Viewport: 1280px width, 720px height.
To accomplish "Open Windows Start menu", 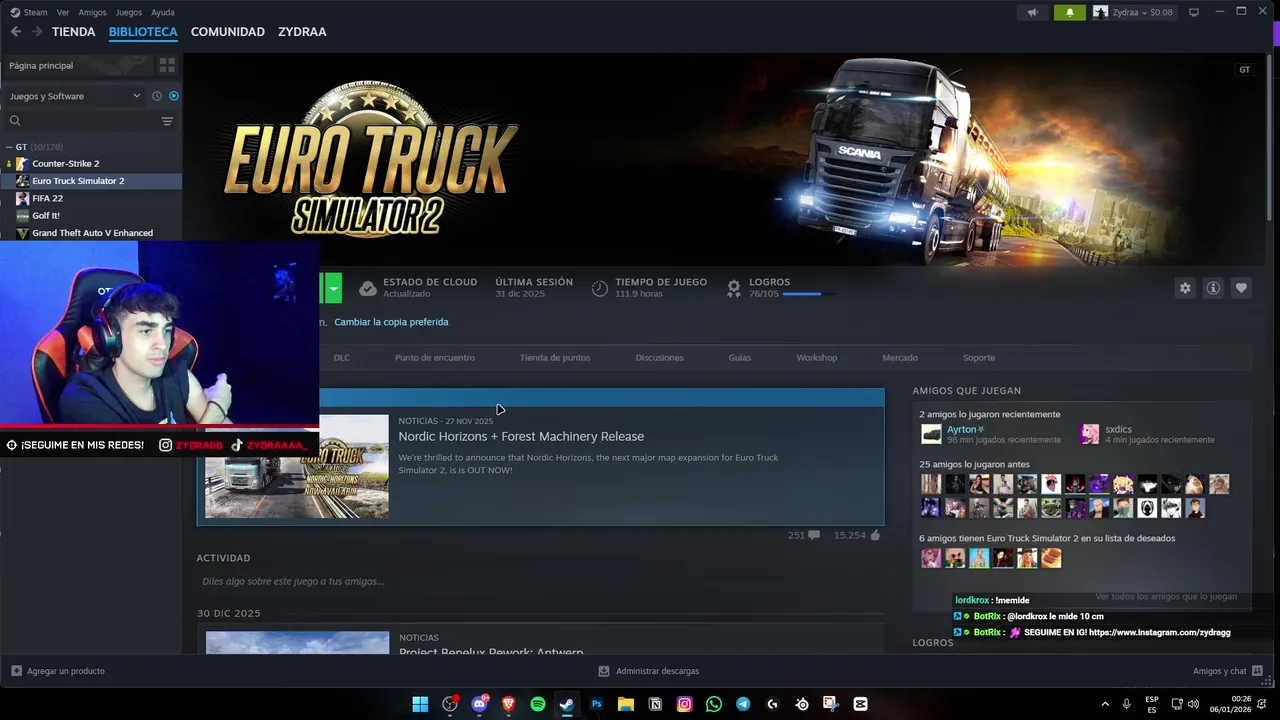I will click(x=420, y=704).
